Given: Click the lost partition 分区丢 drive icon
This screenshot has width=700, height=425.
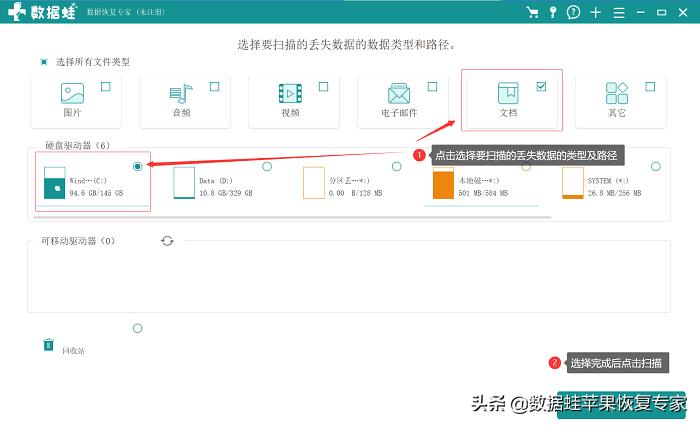Looking at the screenshot, I should (313, 183).
